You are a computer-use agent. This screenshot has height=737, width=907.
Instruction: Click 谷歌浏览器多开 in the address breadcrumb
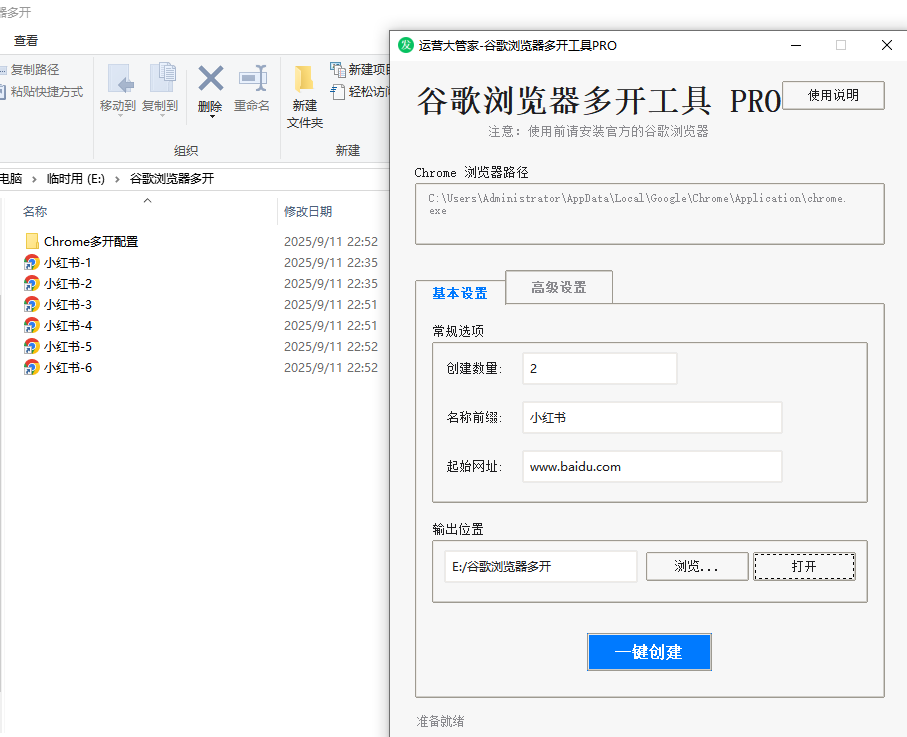(x=172, y=179)
